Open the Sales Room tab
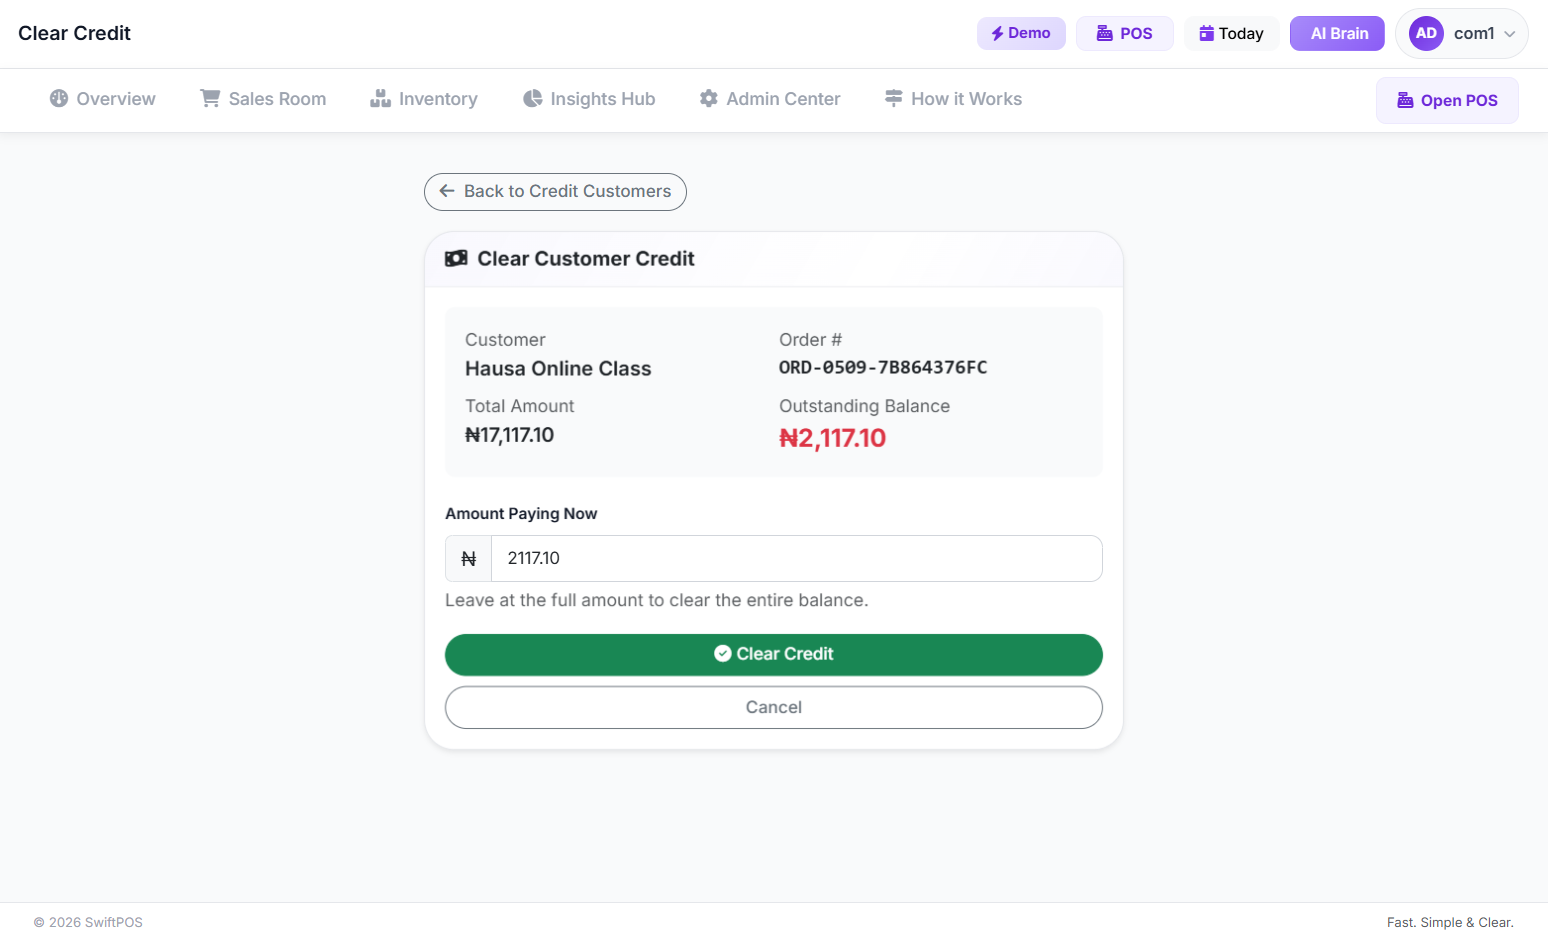The height and width of the screenshot is (940, 1548). tap(263, 98)
